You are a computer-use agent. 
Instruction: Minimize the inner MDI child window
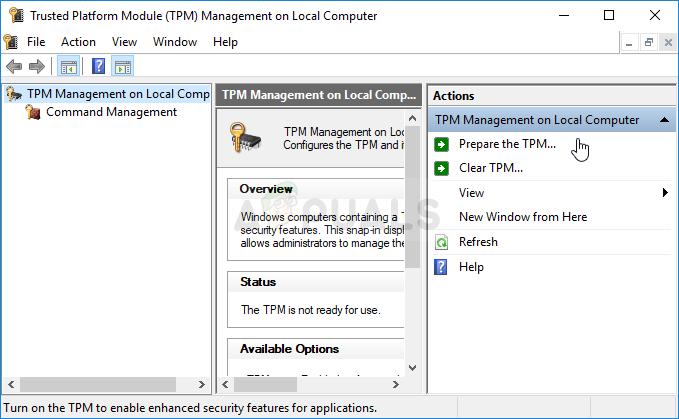(629, 42)
